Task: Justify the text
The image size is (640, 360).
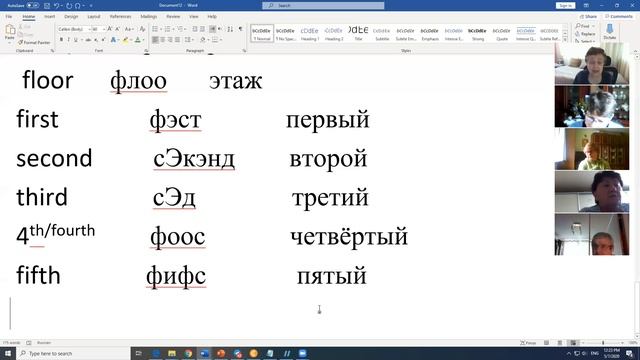Action: pos(177,40)
